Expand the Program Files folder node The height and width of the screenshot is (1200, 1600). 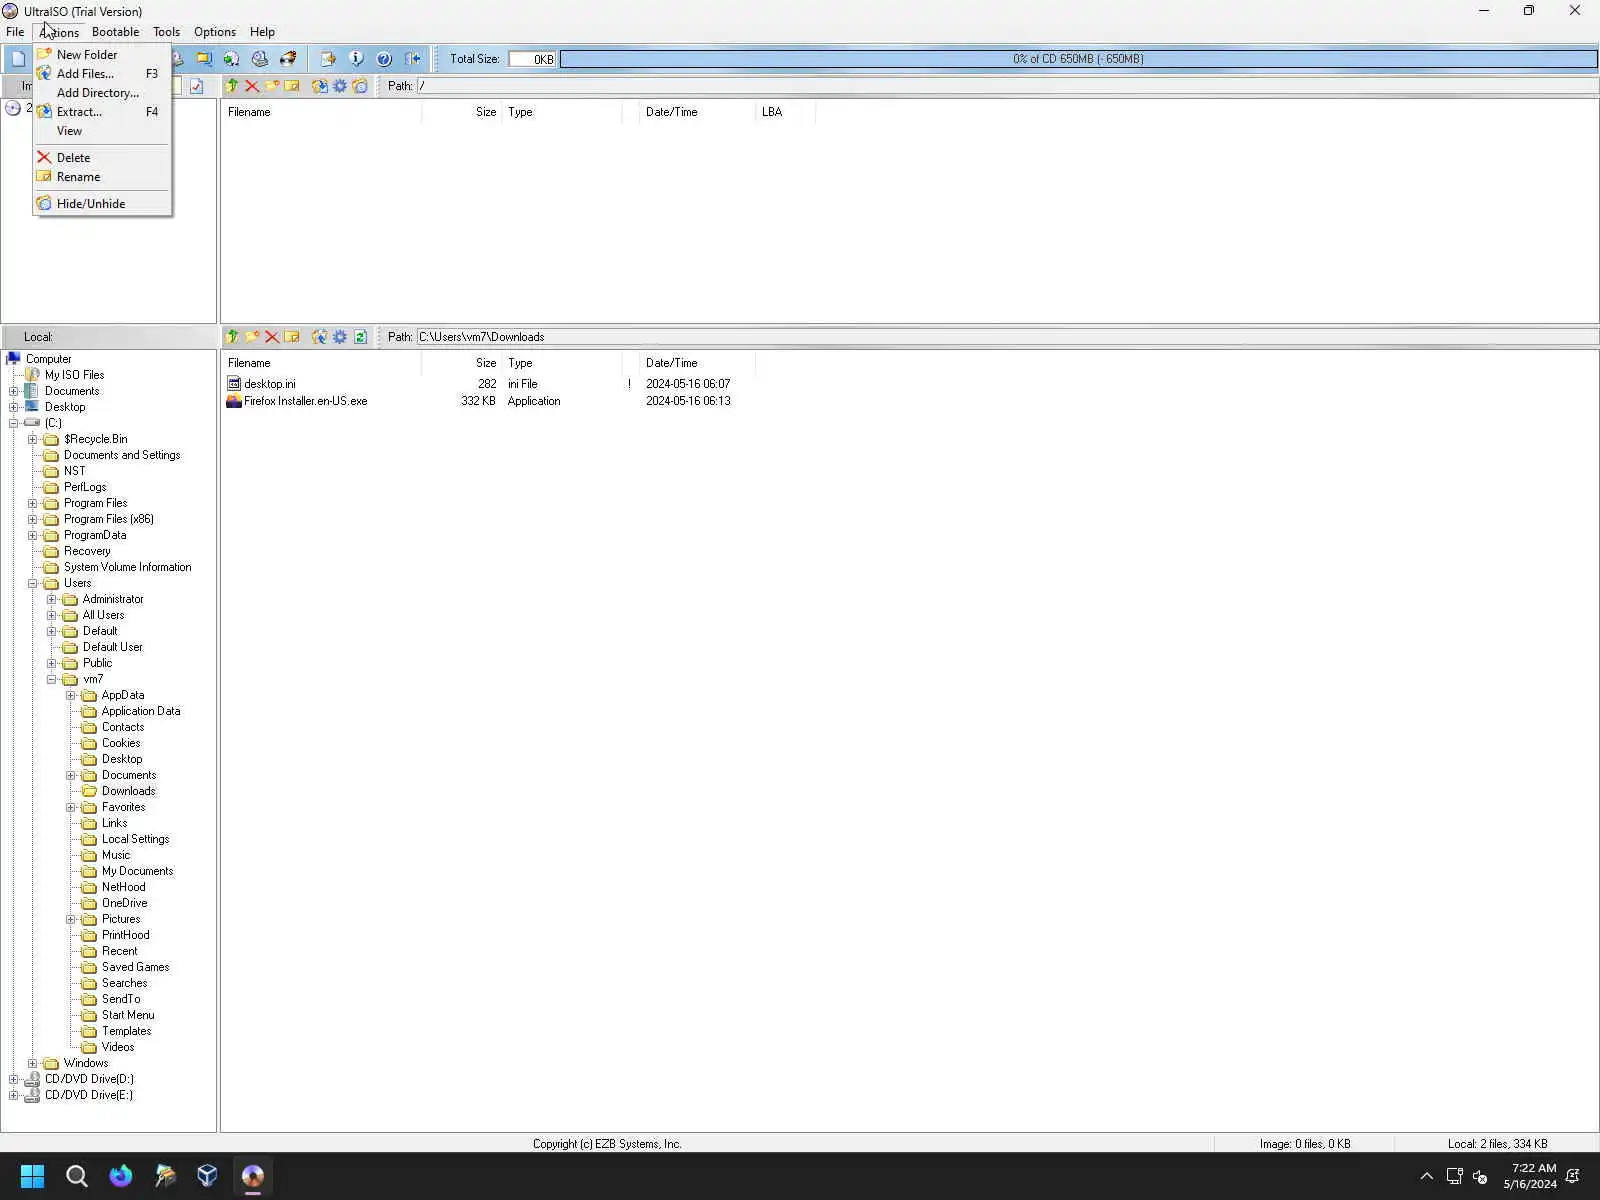(33, 503)
